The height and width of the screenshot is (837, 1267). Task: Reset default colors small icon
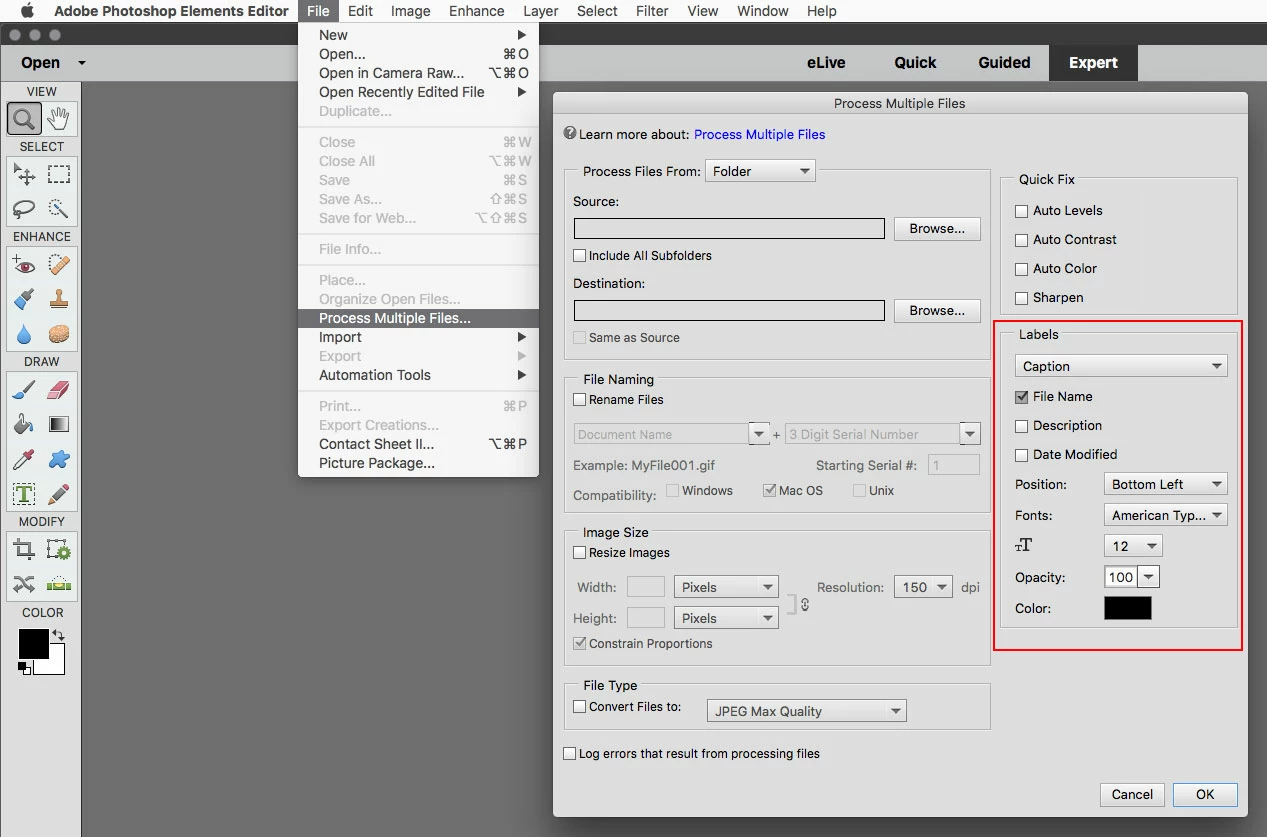pyautogui.click(x=24, y=667)
